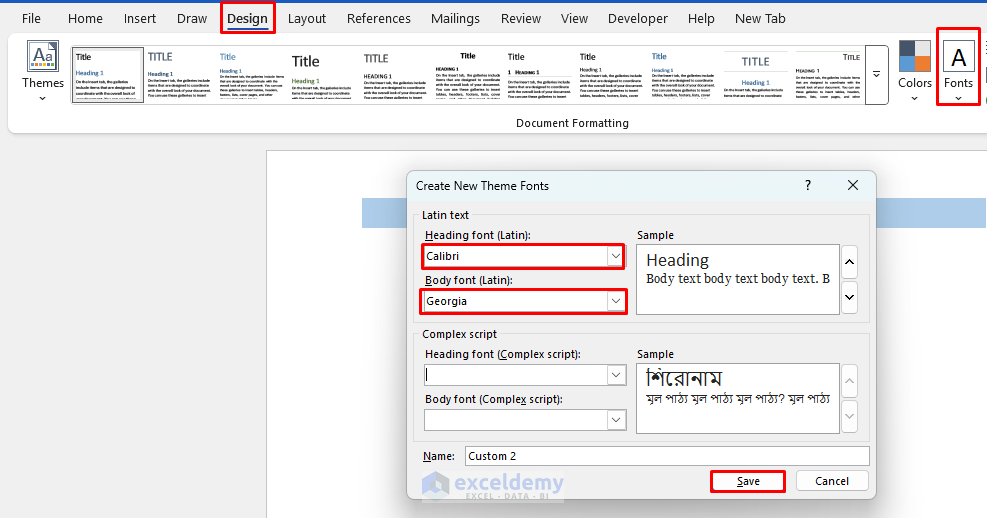Open the New Tab ribbon tab
Viewport: 987px width, 518px height.
[x=760, y=19]
